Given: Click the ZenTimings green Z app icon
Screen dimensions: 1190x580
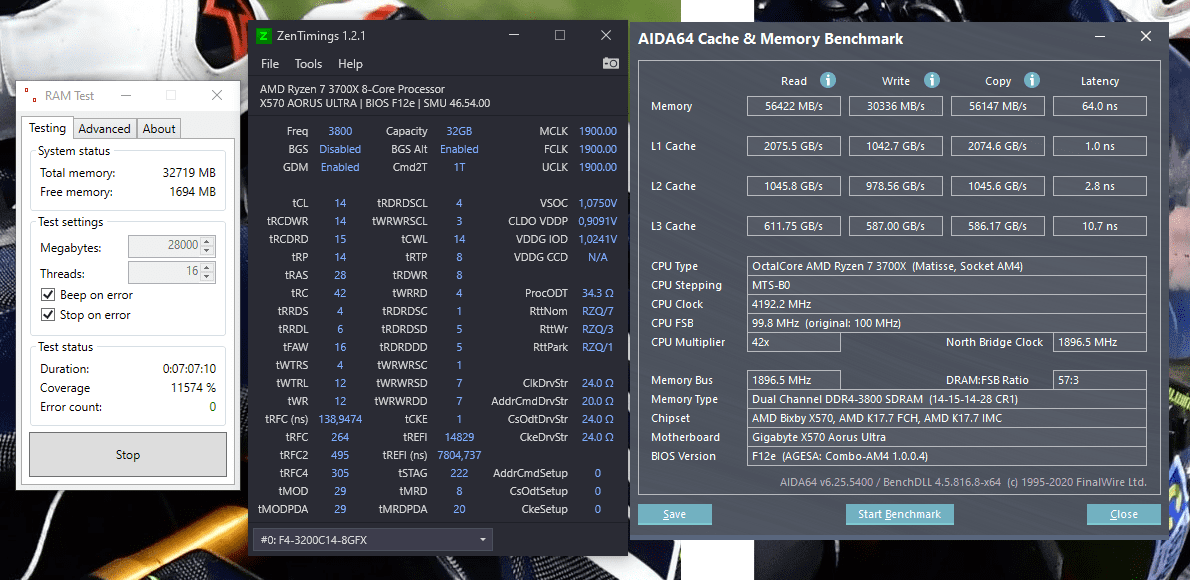Looking at the screenshot, I should click(263, 36).
